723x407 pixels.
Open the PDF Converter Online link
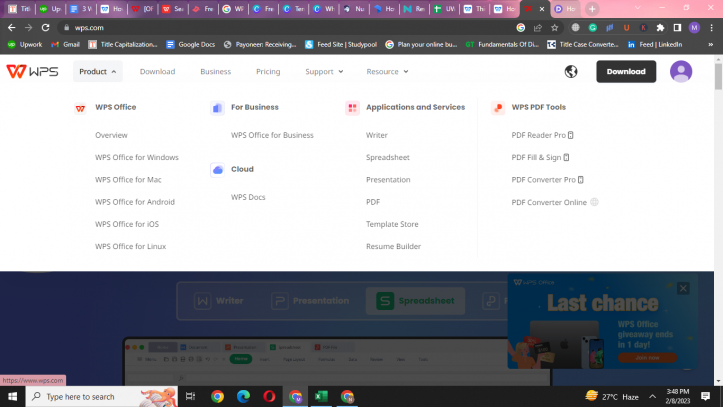pyautogui.click(x=555, y=202)
